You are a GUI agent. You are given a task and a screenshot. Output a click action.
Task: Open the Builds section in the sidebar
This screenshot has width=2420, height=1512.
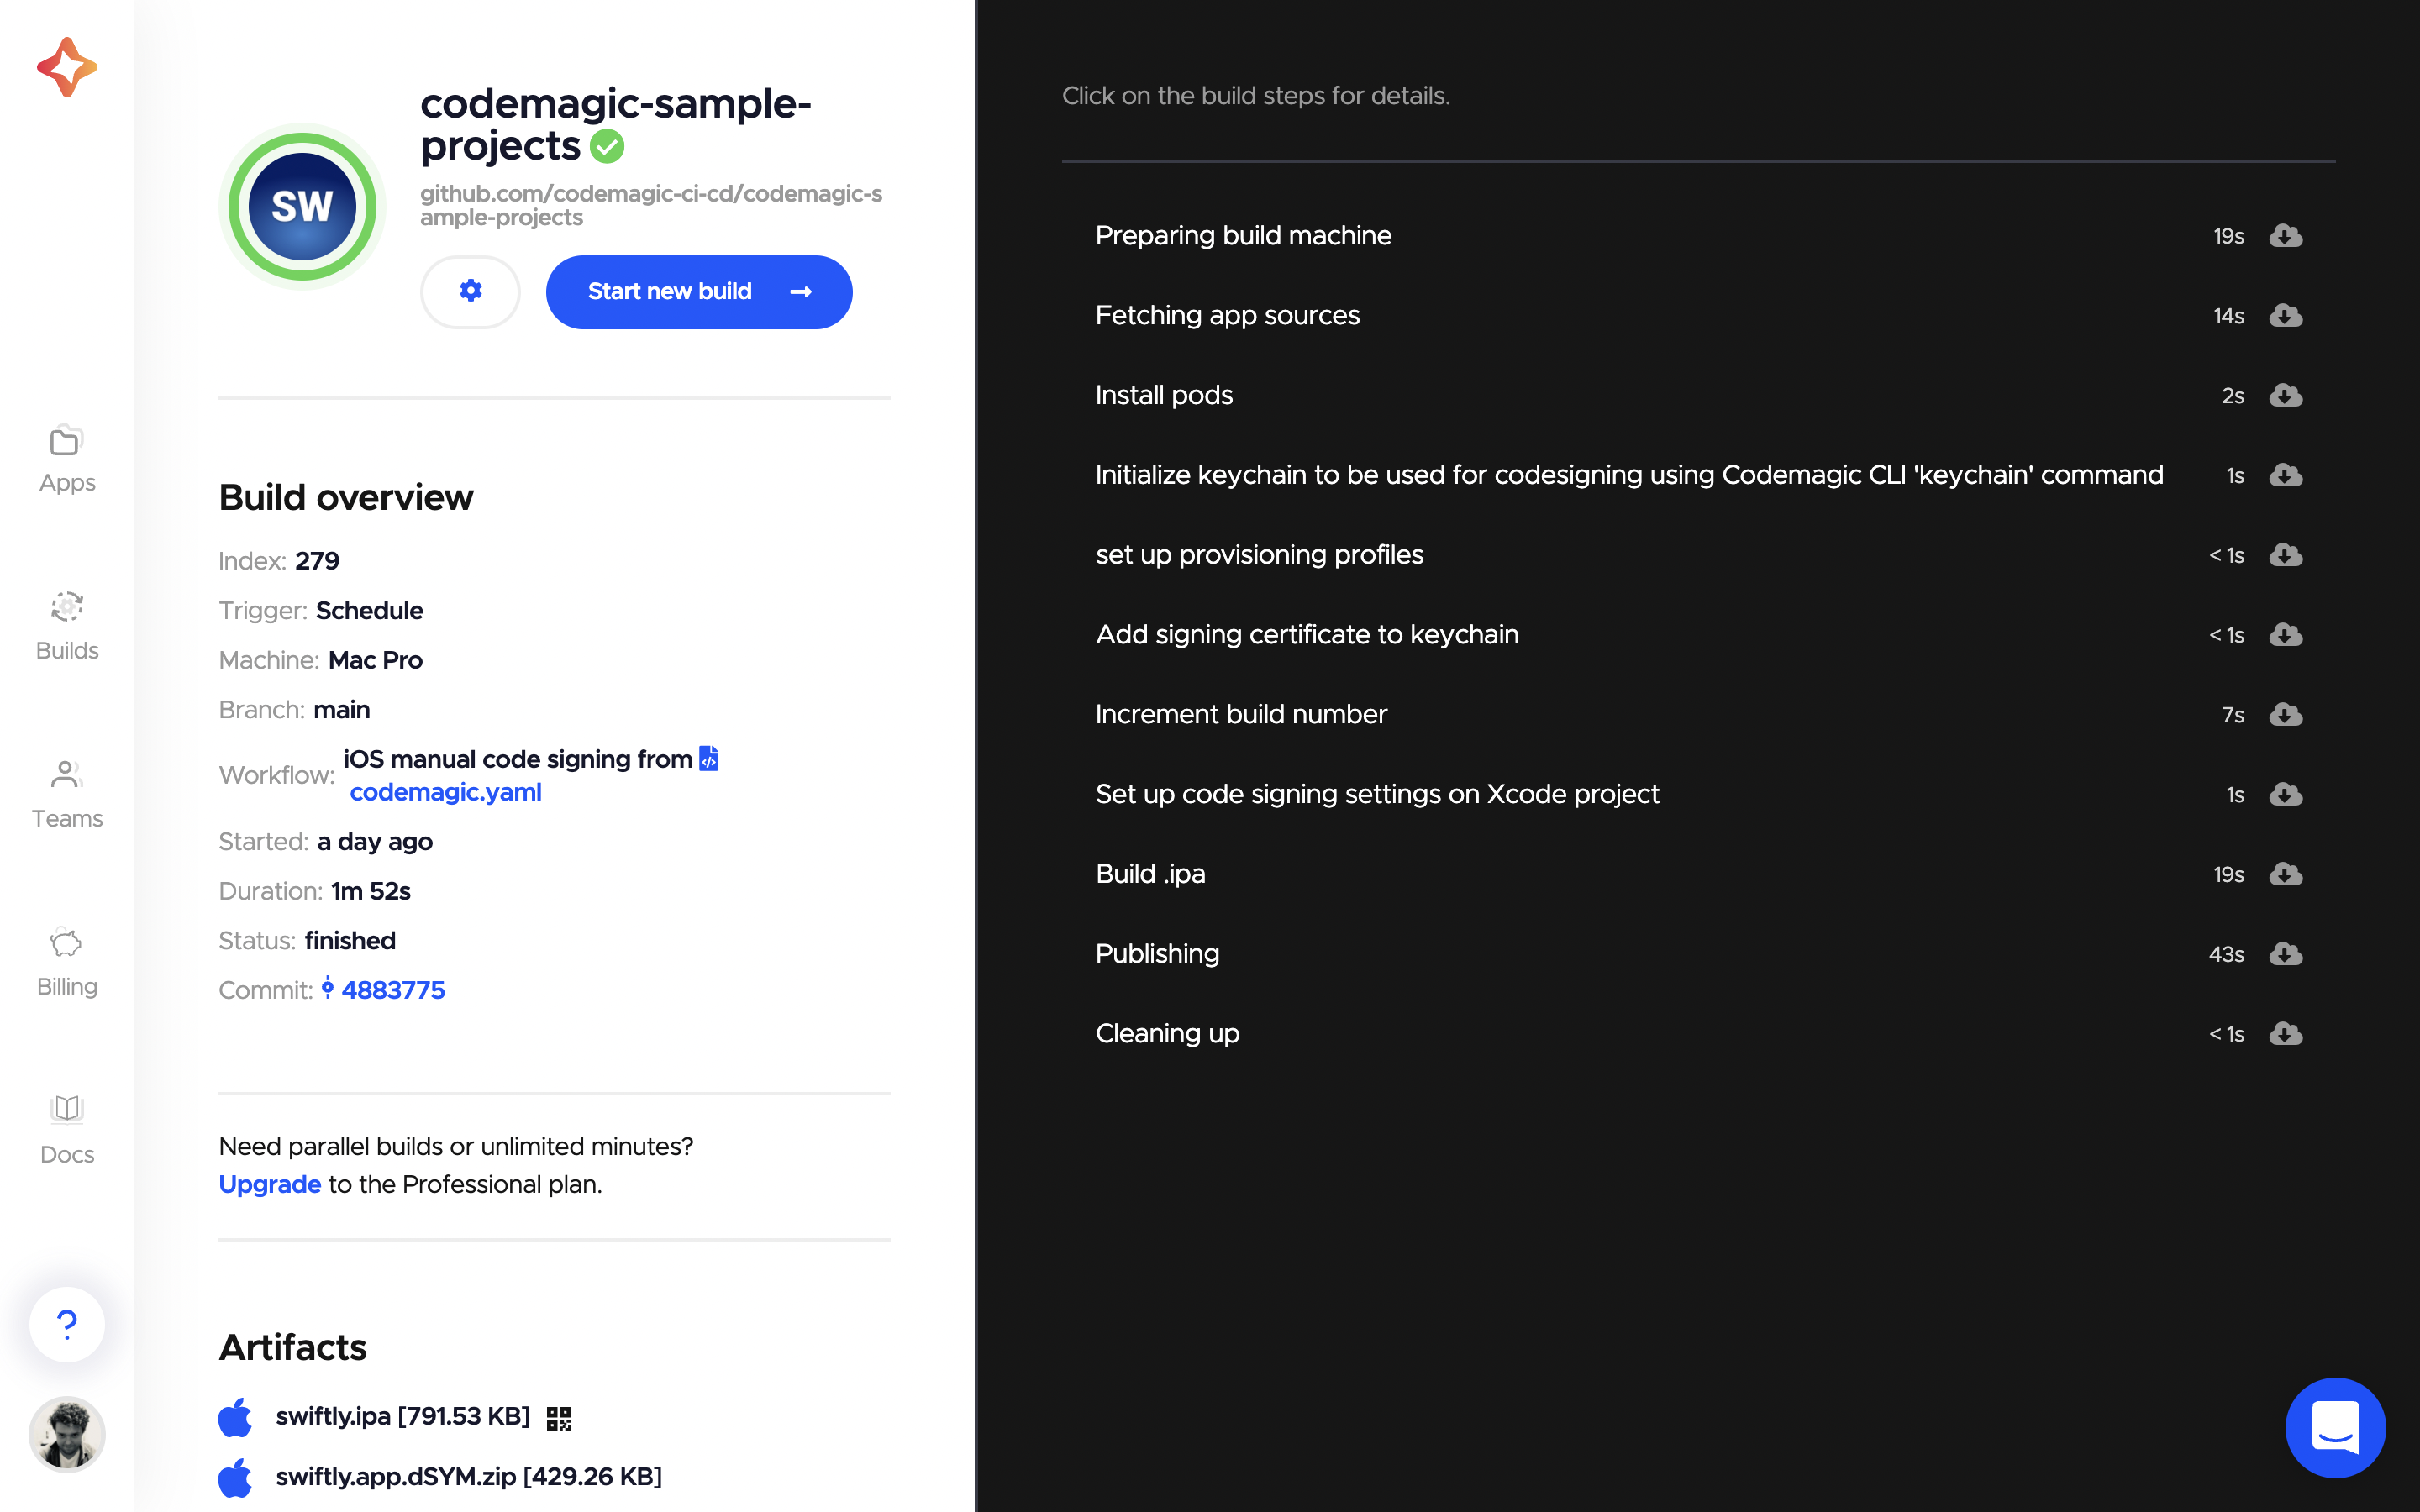coord(66,625)
